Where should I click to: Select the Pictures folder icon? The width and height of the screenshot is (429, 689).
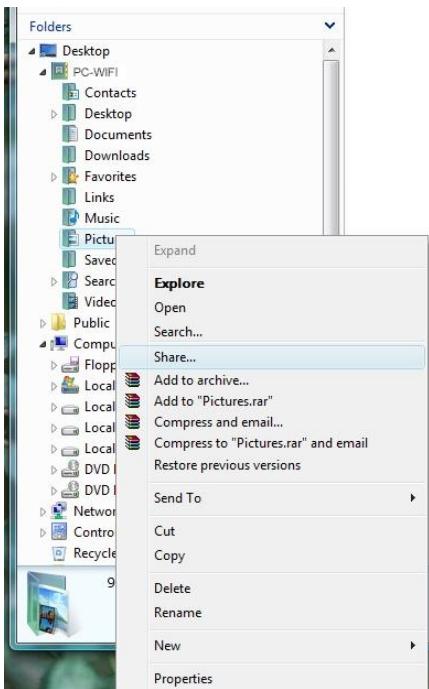tap(70, 239)
